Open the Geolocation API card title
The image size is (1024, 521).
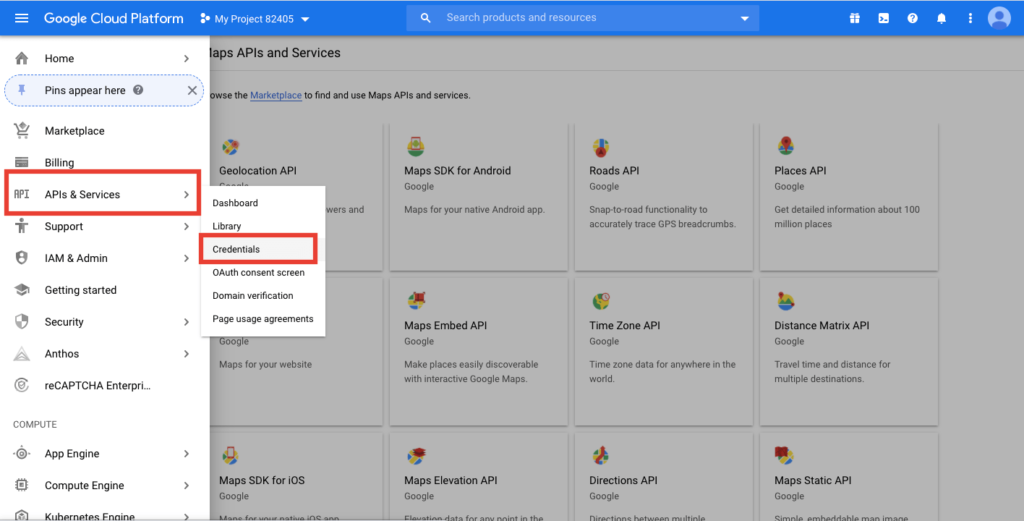pos(257,170)
